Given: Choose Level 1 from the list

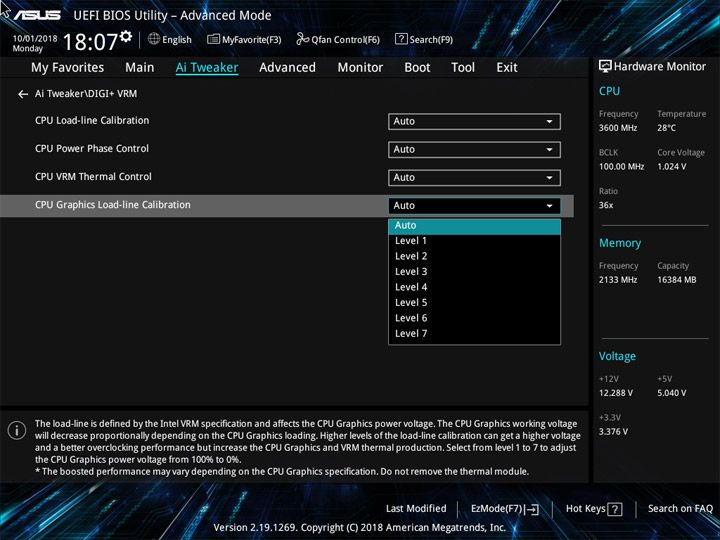Looking at the screenshot, I should [x=474, y=241].
